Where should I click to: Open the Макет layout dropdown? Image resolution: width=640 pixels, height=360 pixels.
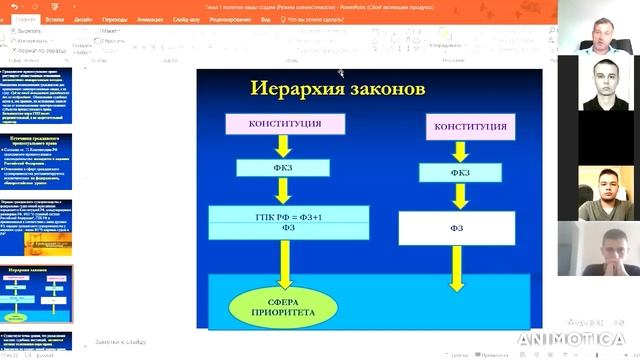107,31
